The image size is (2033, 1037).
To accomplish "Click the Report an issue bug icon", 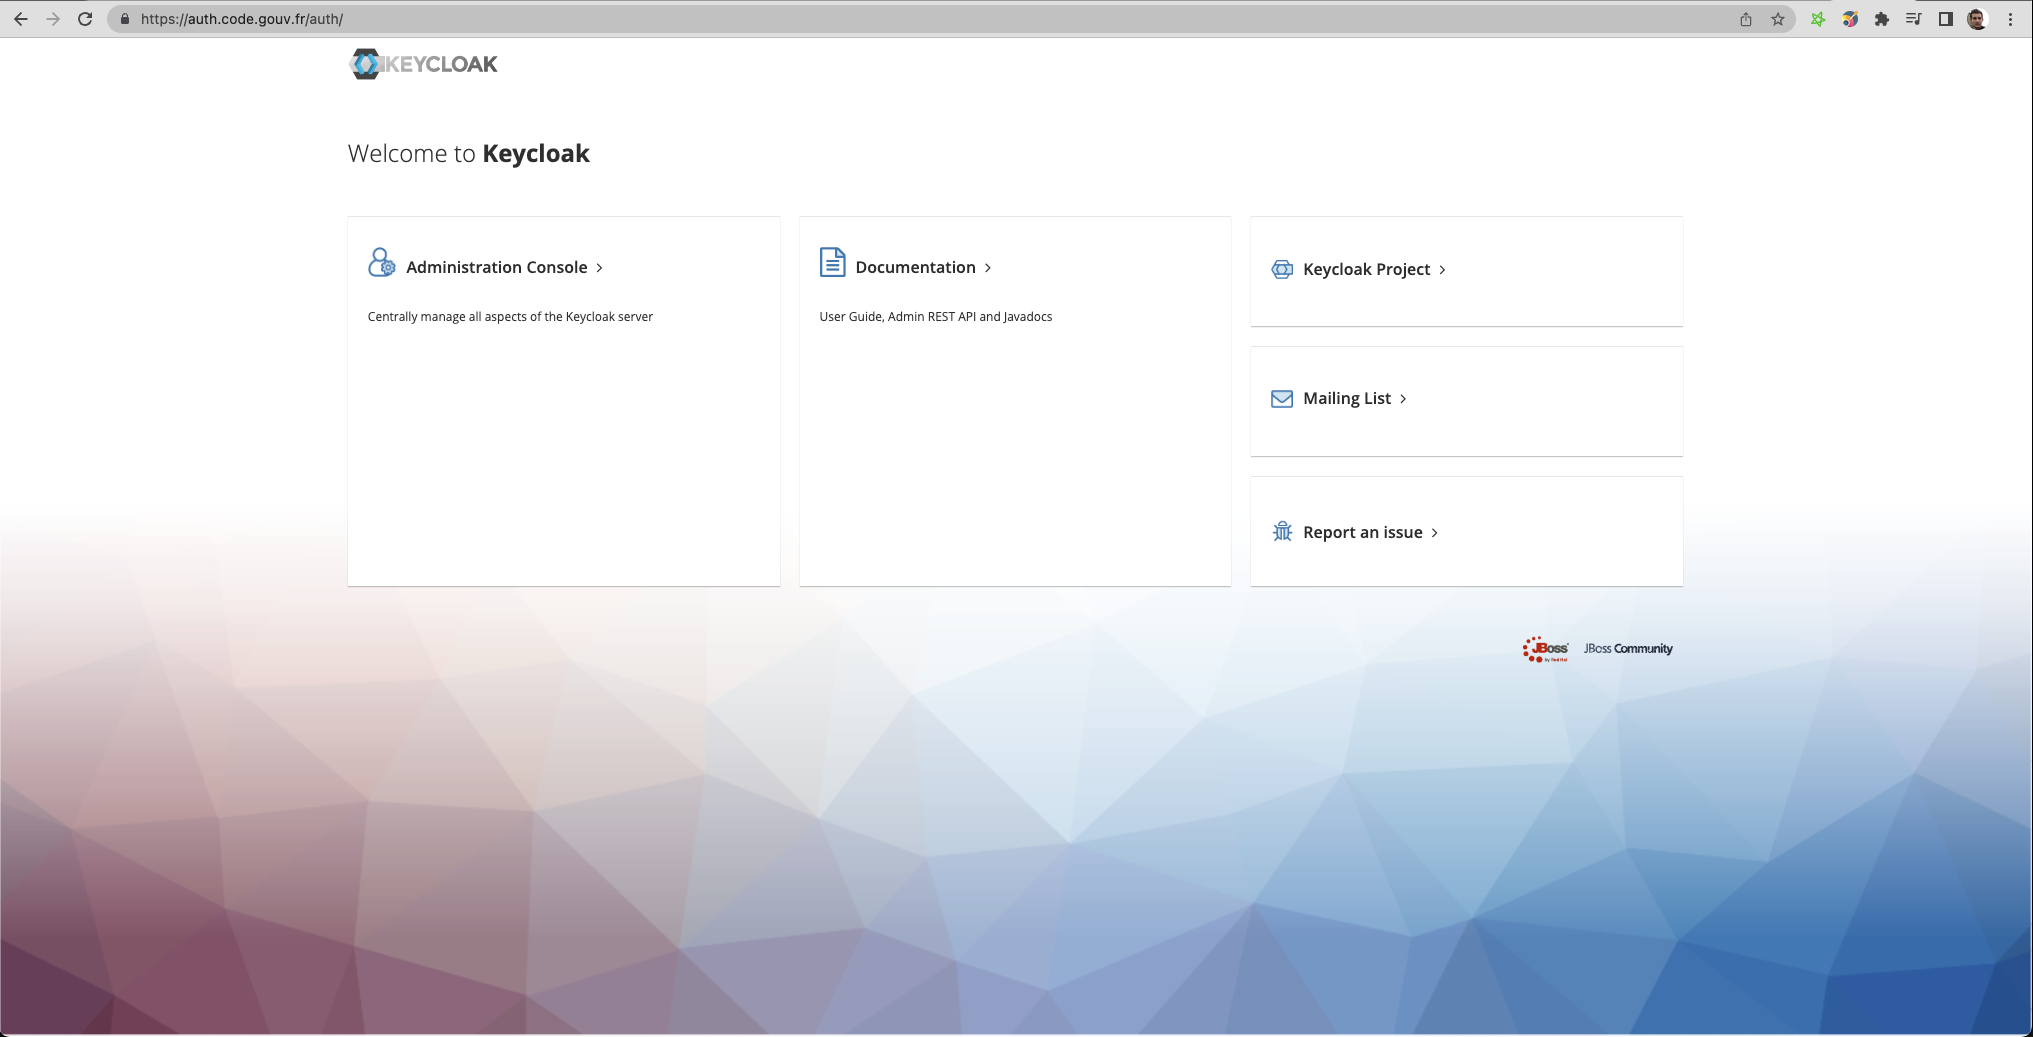I will 1282,531.
